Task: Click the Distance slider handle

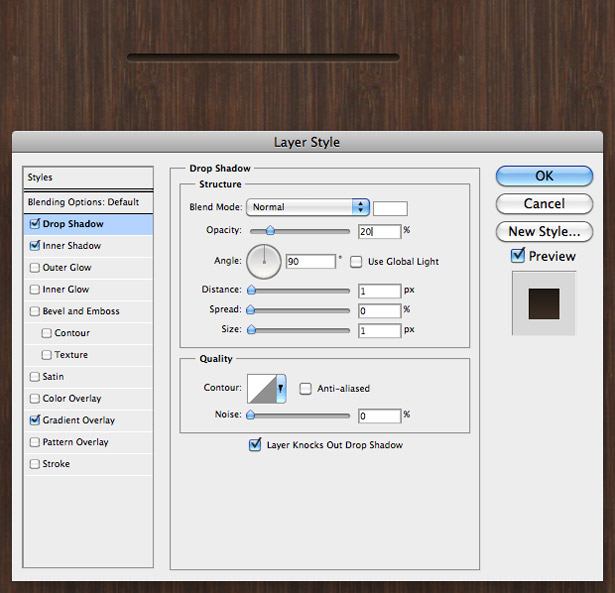Action: pyautogui.click(x=251, y=290)
